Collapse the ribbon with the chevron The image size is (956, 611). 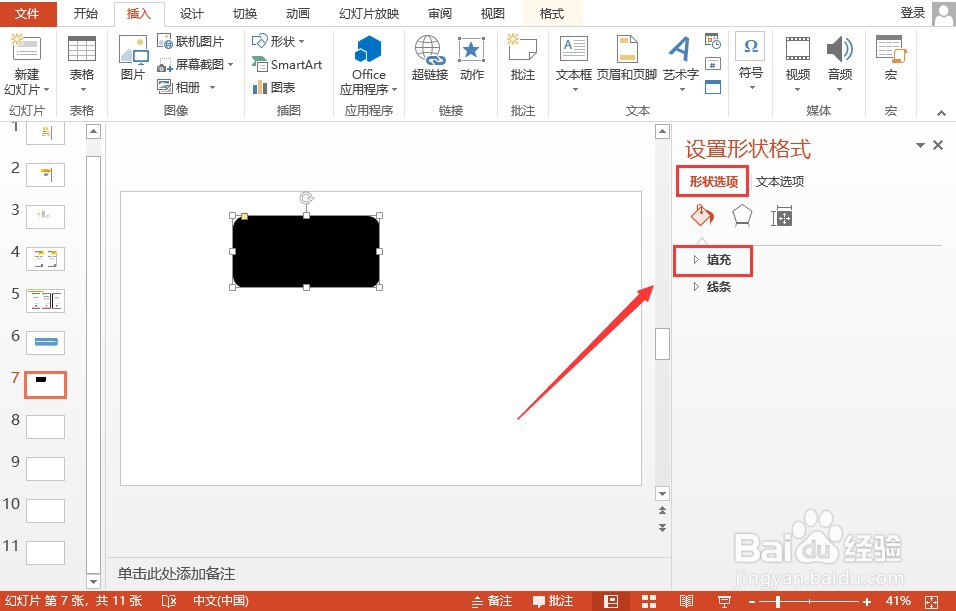point(941,113)
